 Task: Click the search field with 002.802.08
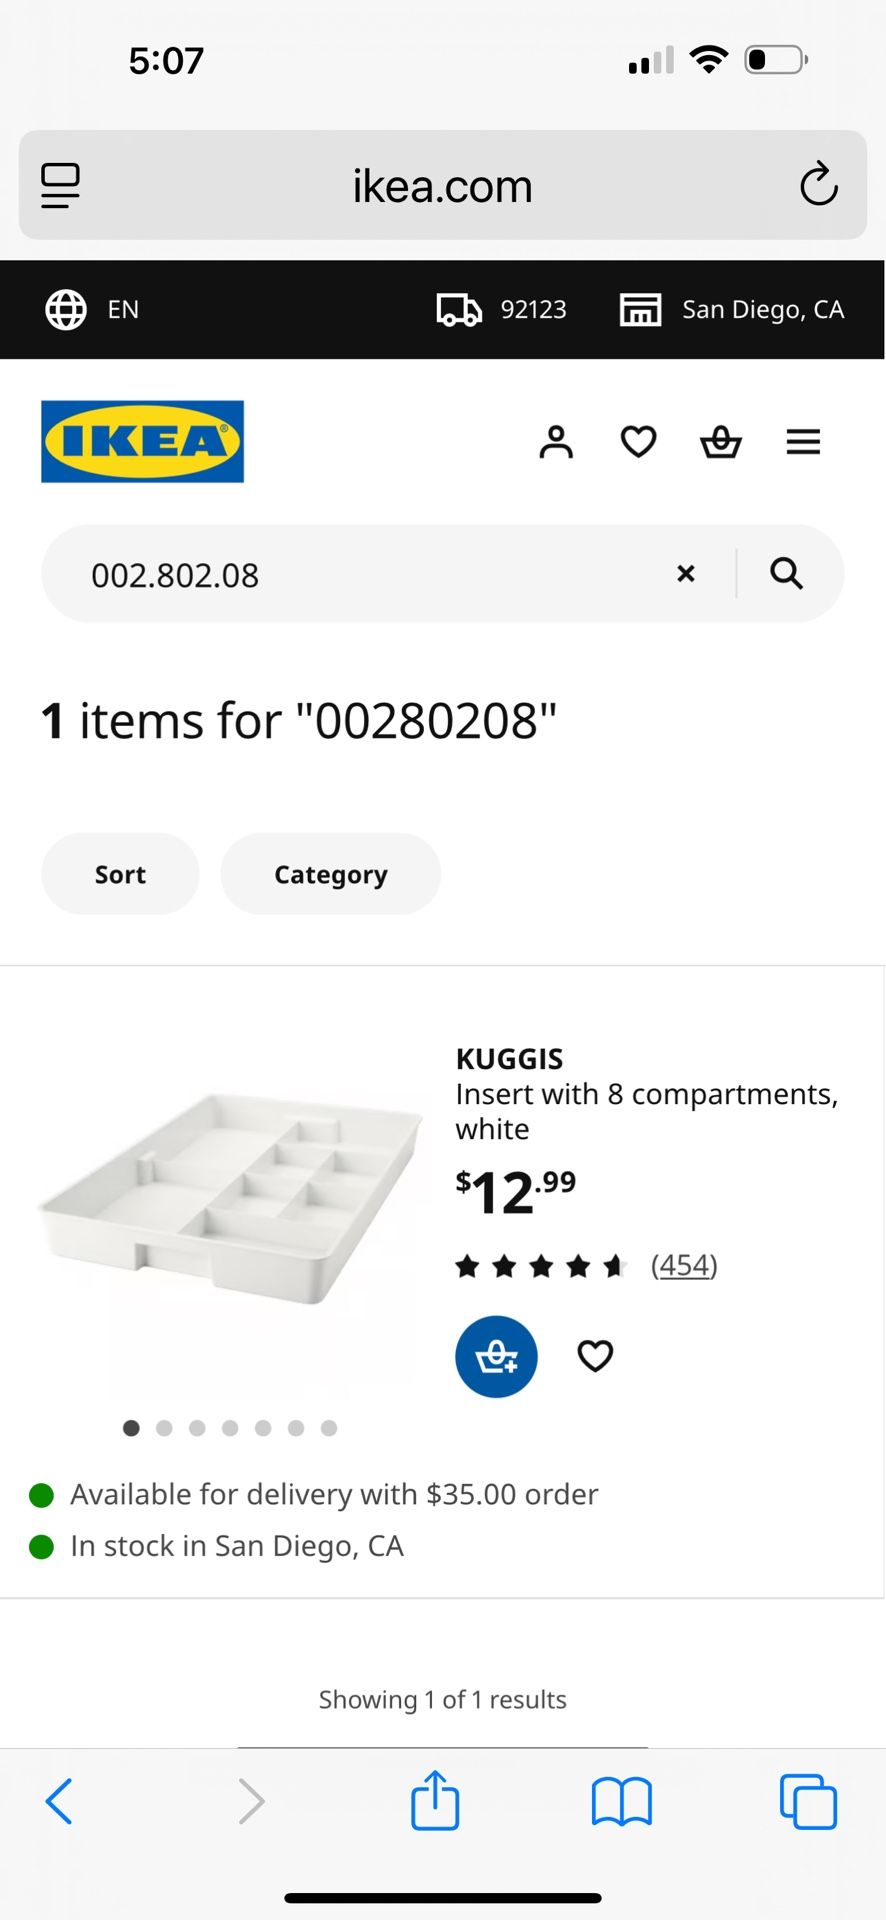(360, 574)
